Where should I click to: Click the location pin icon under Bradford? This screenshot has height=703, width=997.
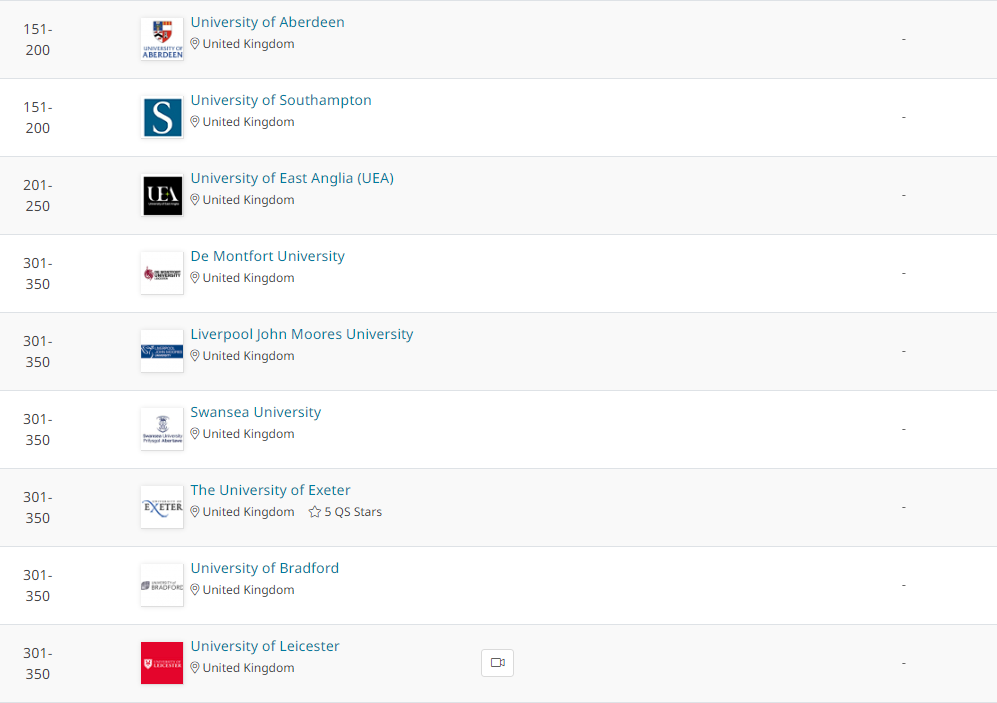tap(195, 590)
